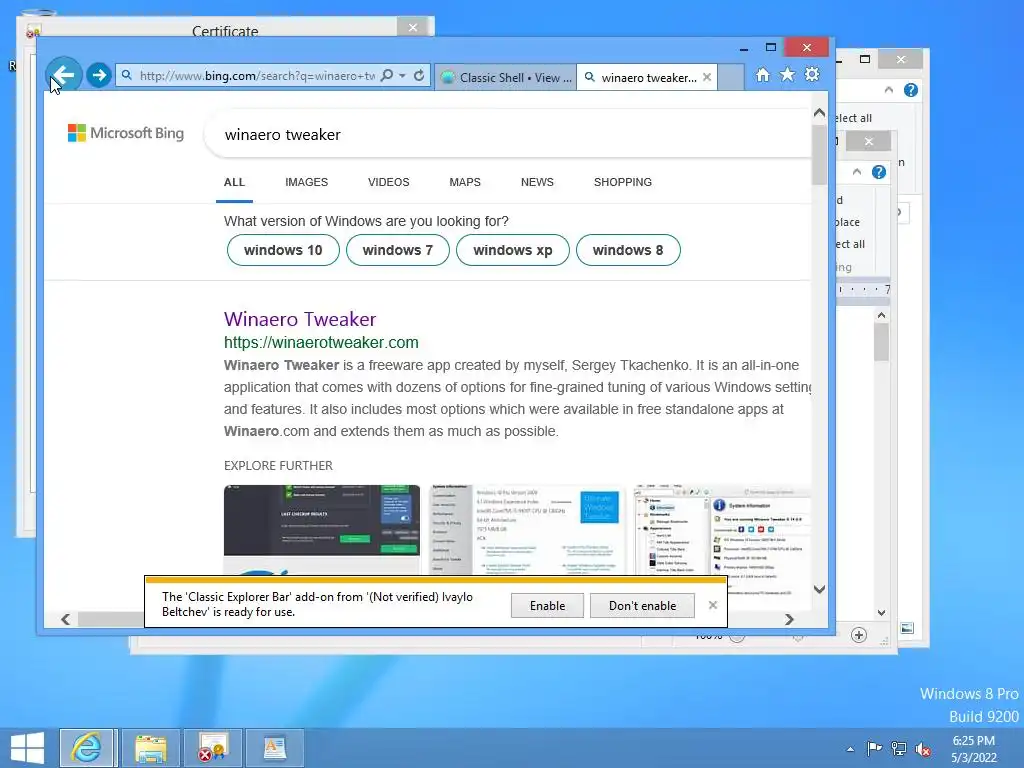Switch to the Classic Shell tab
Image resolution: width=1024 pixels, height=768 pixels.
tap(506, 77)
